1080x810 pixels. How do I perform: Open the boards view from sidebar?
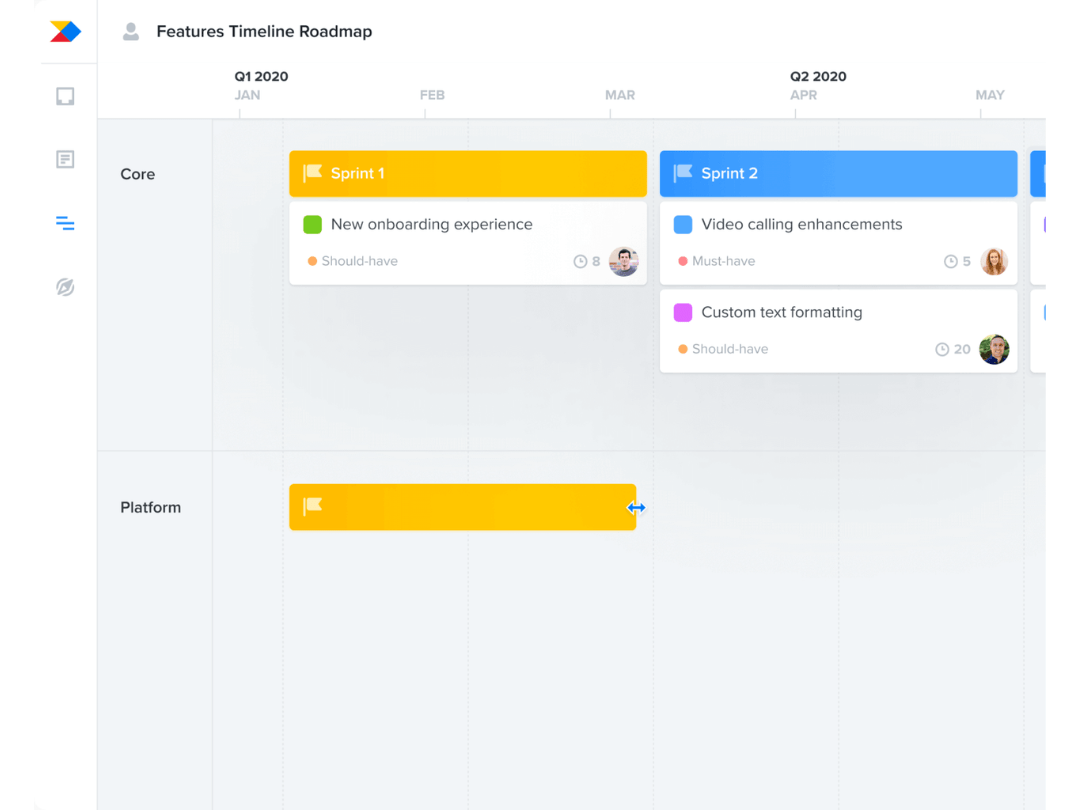tap(64, 95)
